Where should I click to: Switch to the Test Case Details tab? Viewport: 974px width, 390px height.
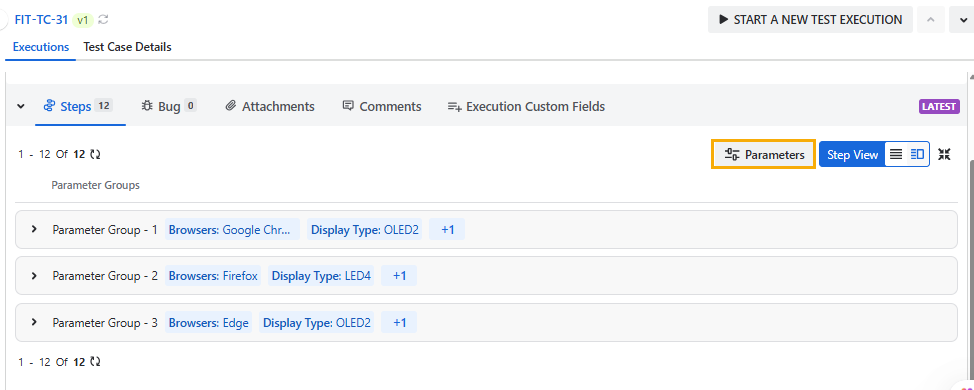(127, 47)
